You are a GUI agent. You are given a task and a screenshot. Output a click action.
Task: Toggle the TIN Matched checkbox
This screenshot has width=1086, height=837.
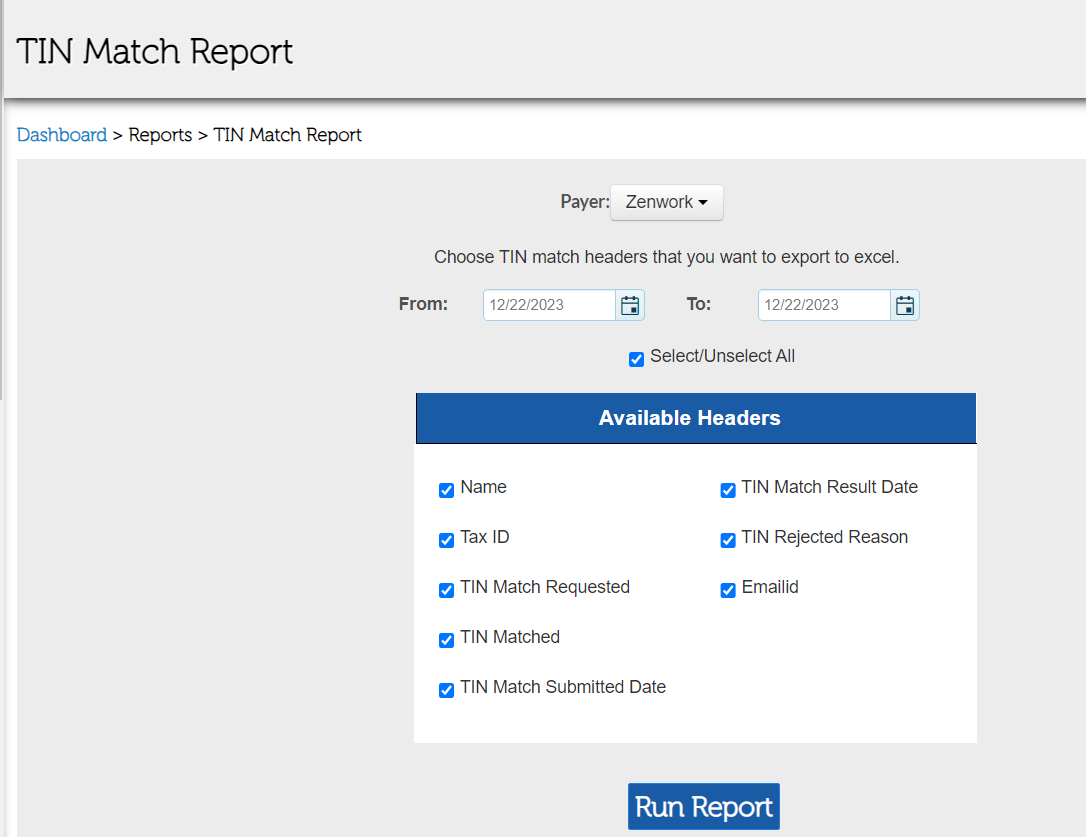tap(447, 640)
